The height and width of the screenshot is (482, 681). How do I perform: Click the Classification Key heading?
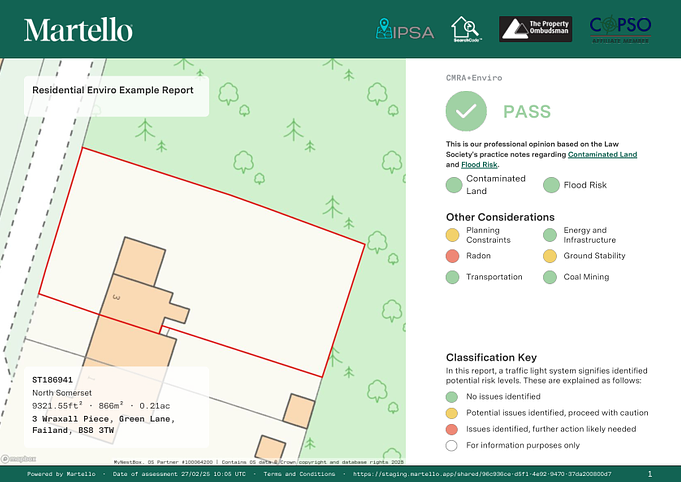point(491,357)
